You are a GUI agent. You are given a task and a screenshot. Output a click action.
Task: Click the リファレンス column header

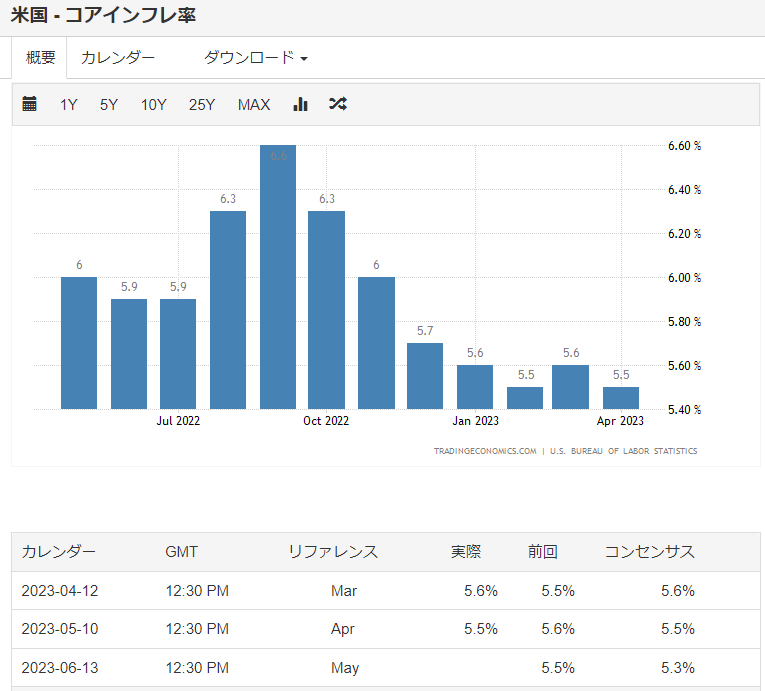[333, 552]
